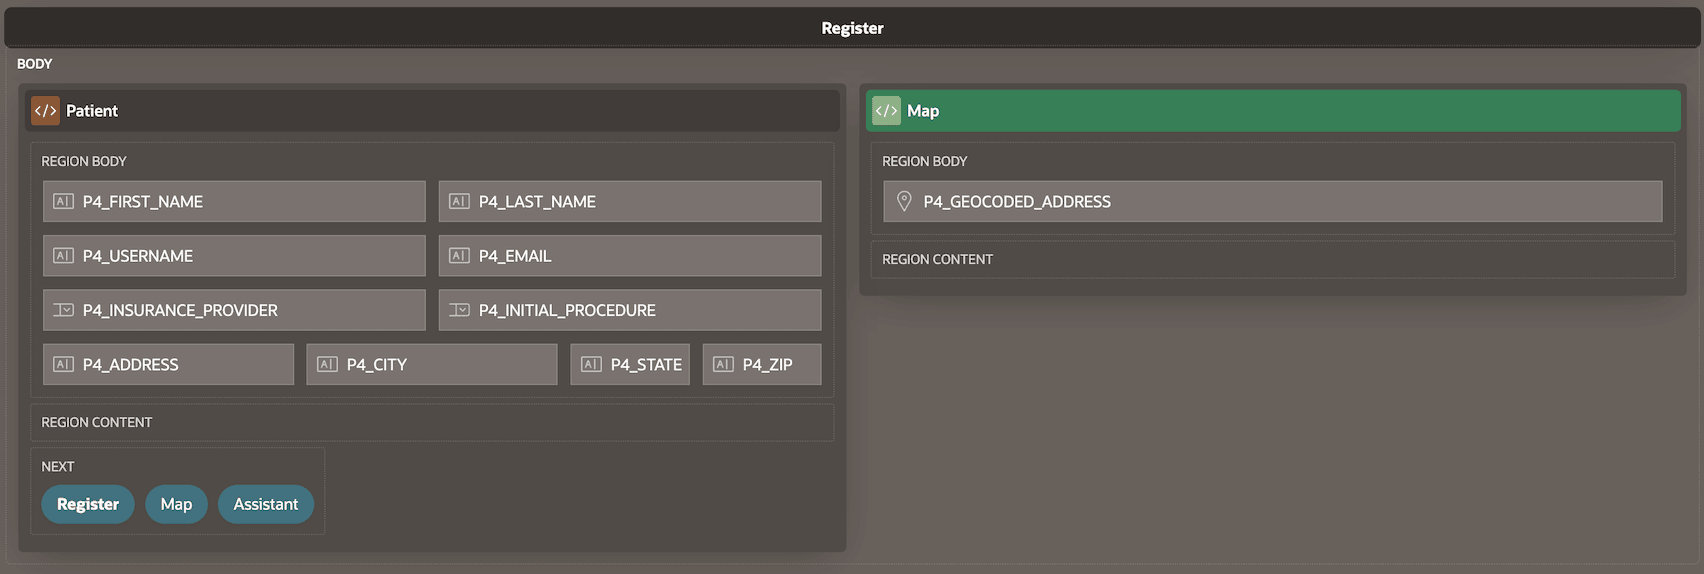Click the P4_LAST_NAME text field icon
Screen dimensions: 1704x574
point(459,202)
